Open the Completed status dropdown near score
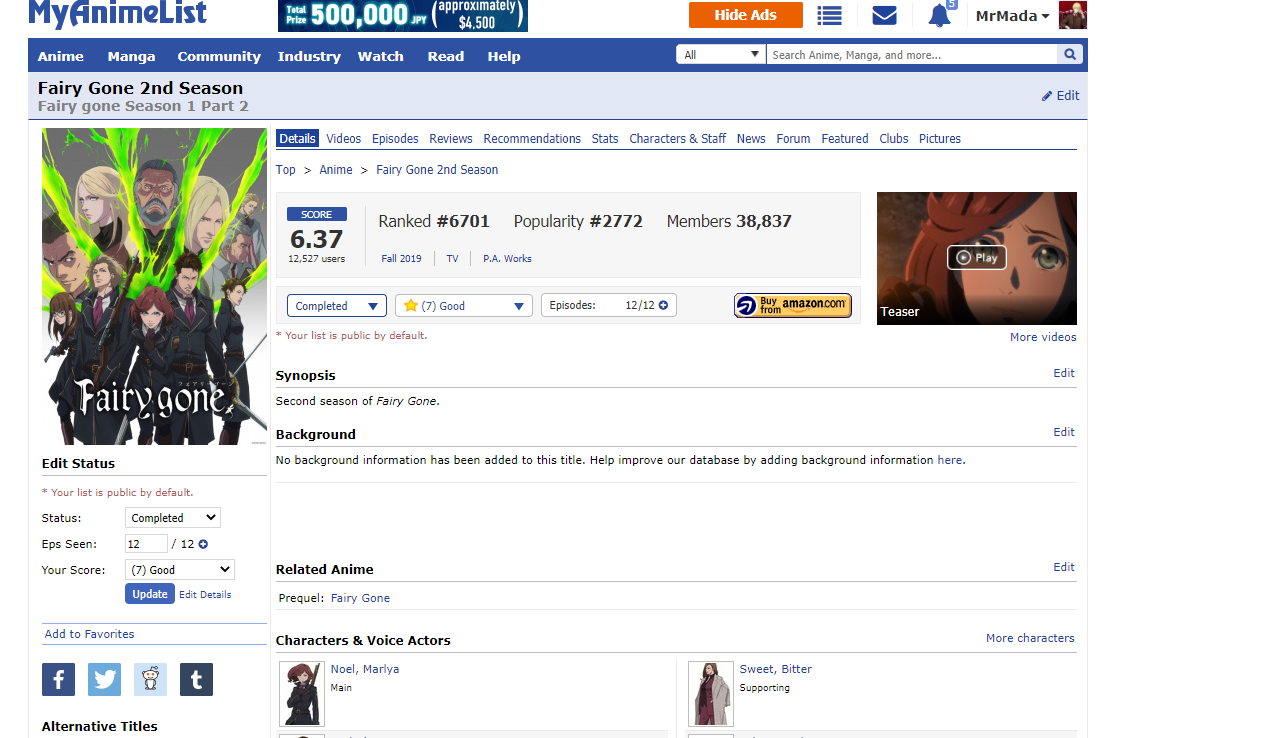The width and height of the screenshot is (1261, 738). click(x=337, y=306)
